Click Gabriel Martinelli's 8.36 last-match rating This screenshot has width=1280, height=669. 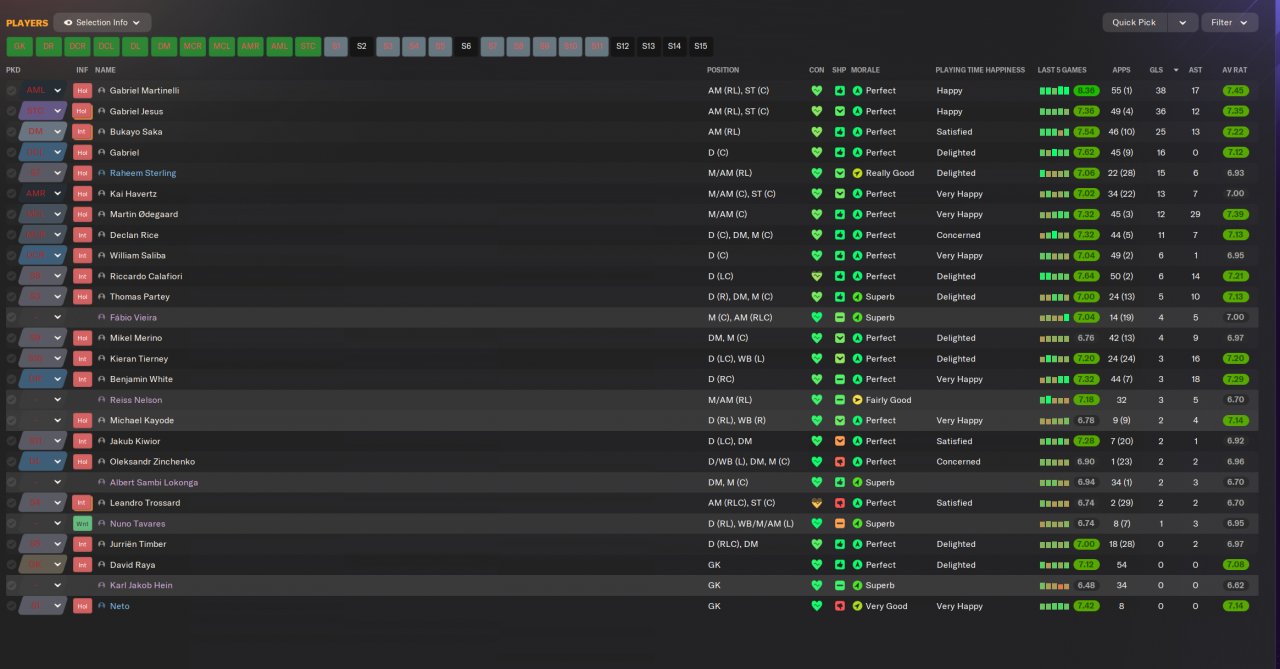click(1086, 91)
